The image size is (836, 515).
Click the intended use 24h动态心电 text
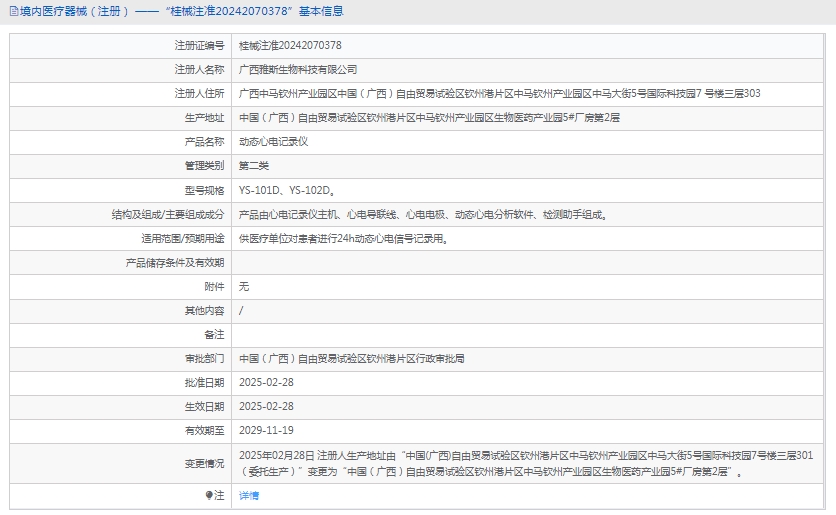pos(342,238)
